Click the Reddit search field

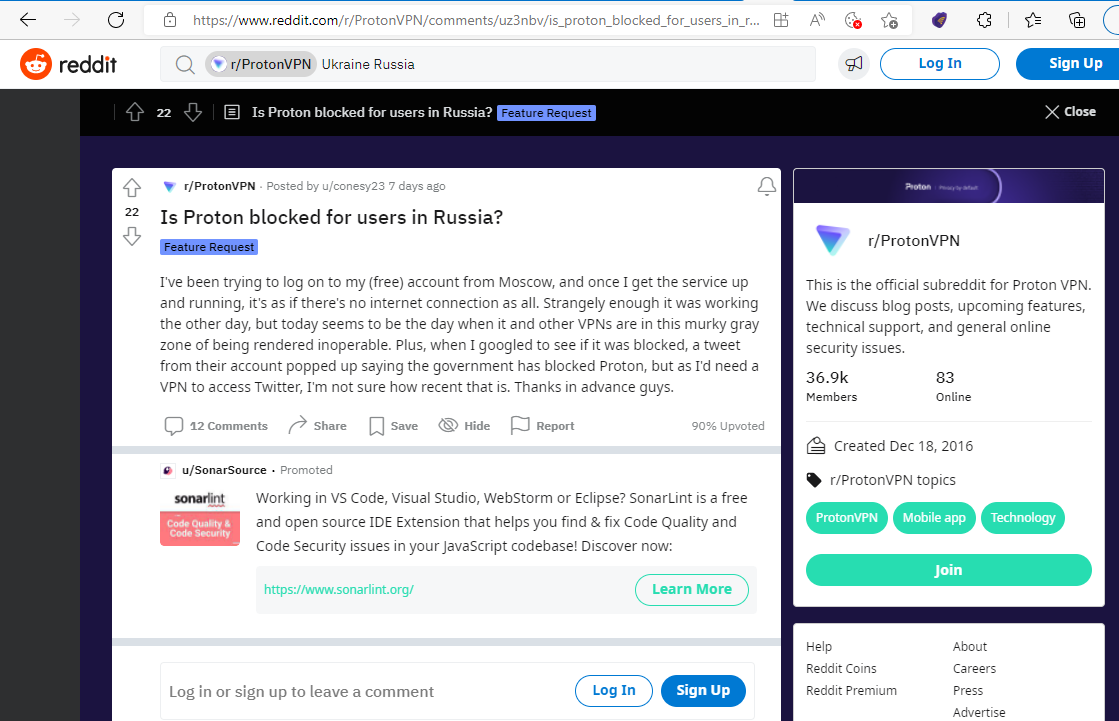pos(560,64)
